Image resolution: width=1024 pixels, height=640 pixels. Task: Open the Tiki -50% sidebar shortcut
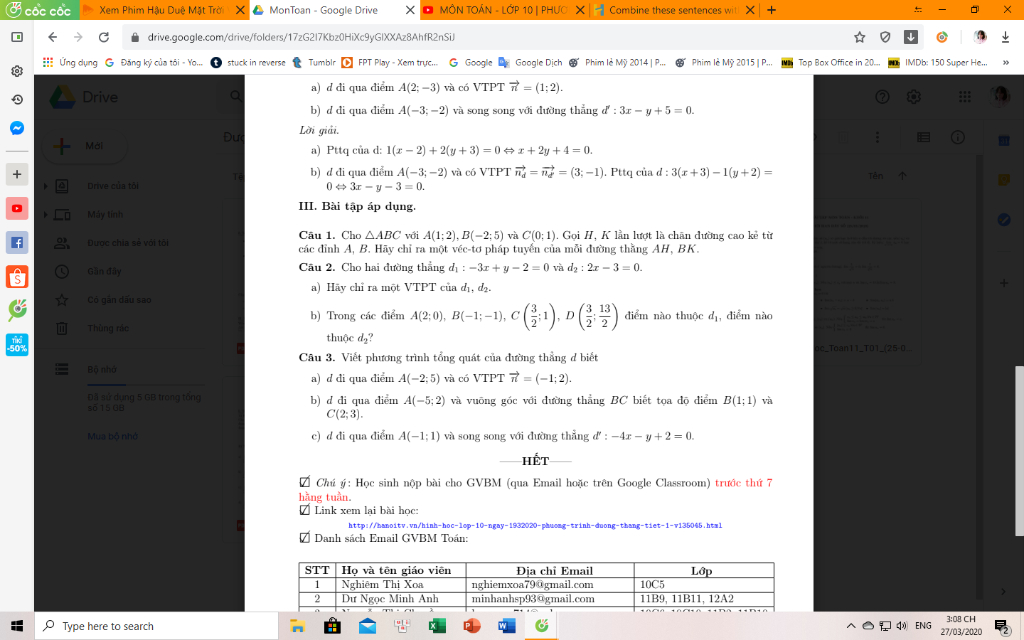tap(17, 344)
